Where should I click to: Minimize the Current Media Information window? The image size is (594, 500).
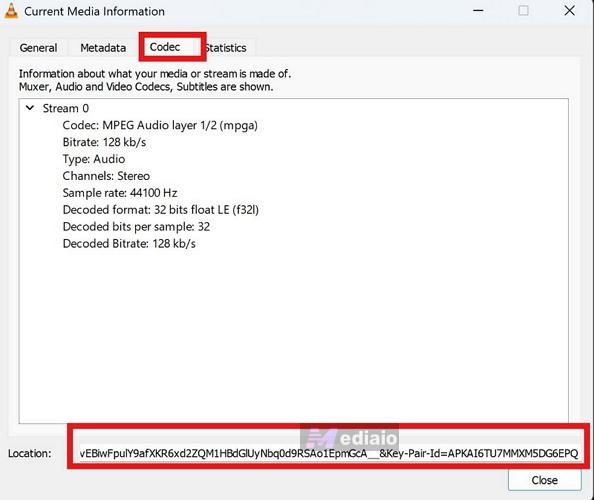coord(478,11)
